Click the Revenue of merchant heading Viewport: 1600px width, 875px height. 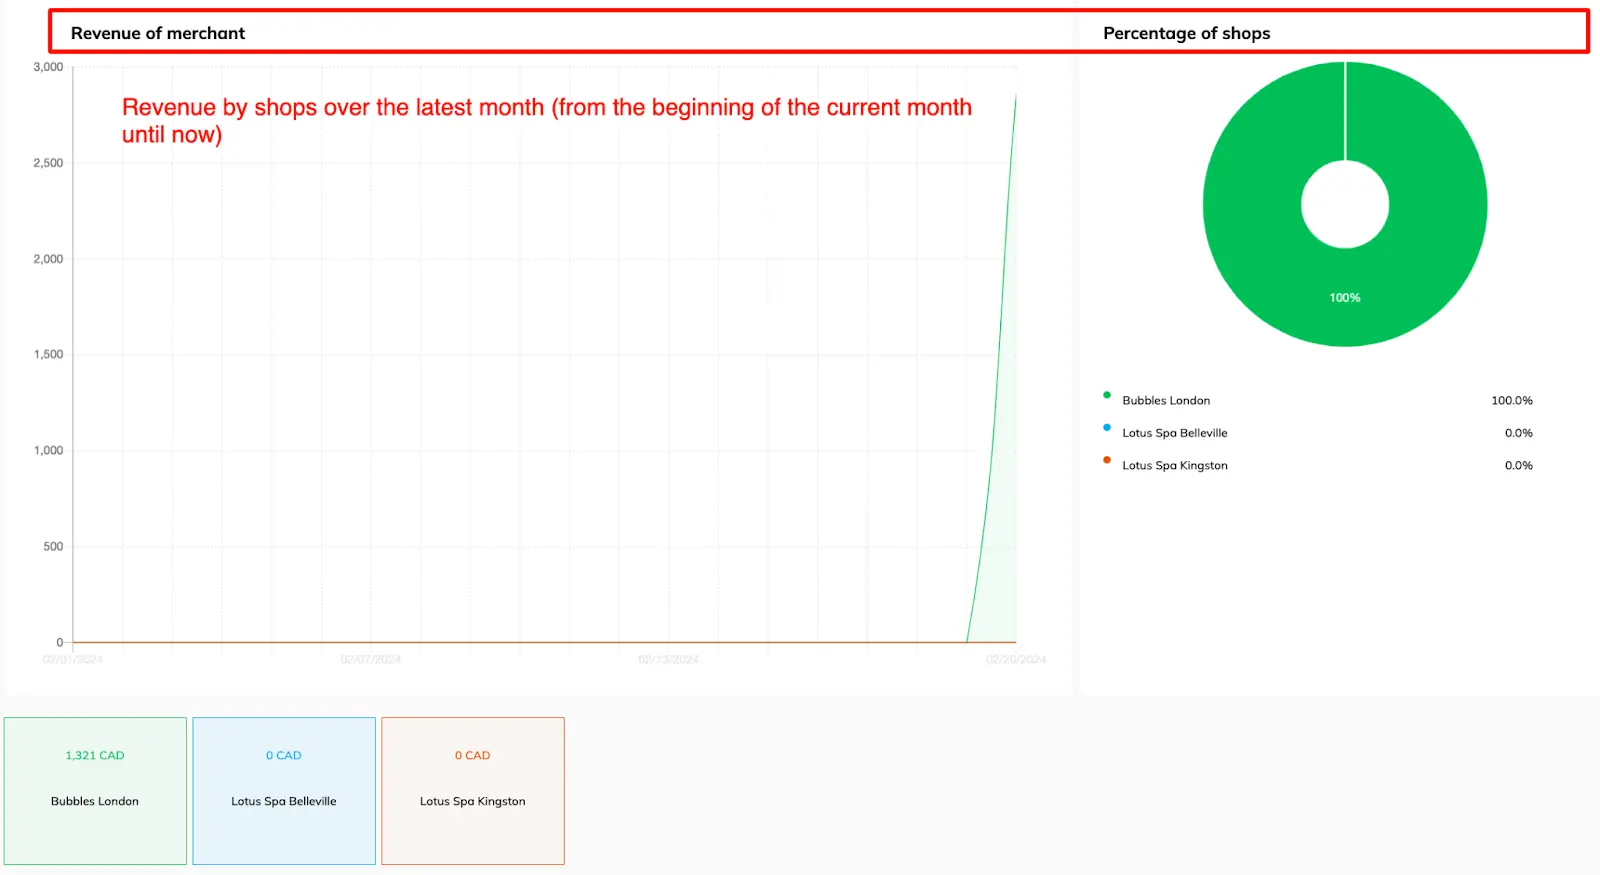click(158, 33)
